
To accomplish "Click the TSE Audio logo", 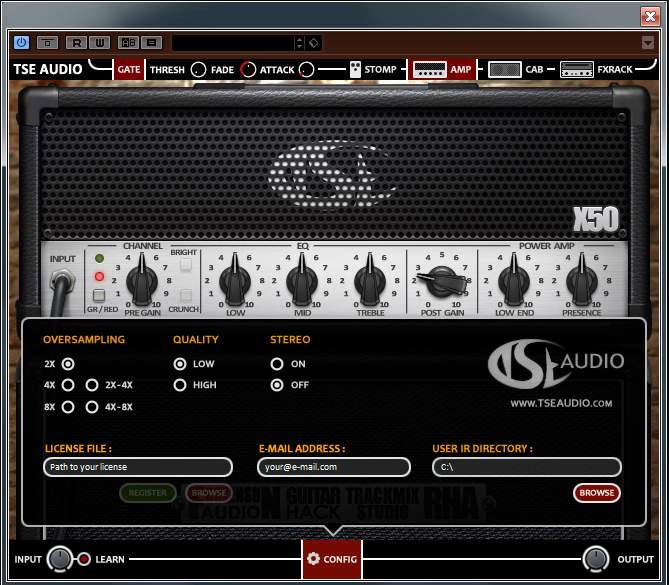I will (x=556, y=364).
